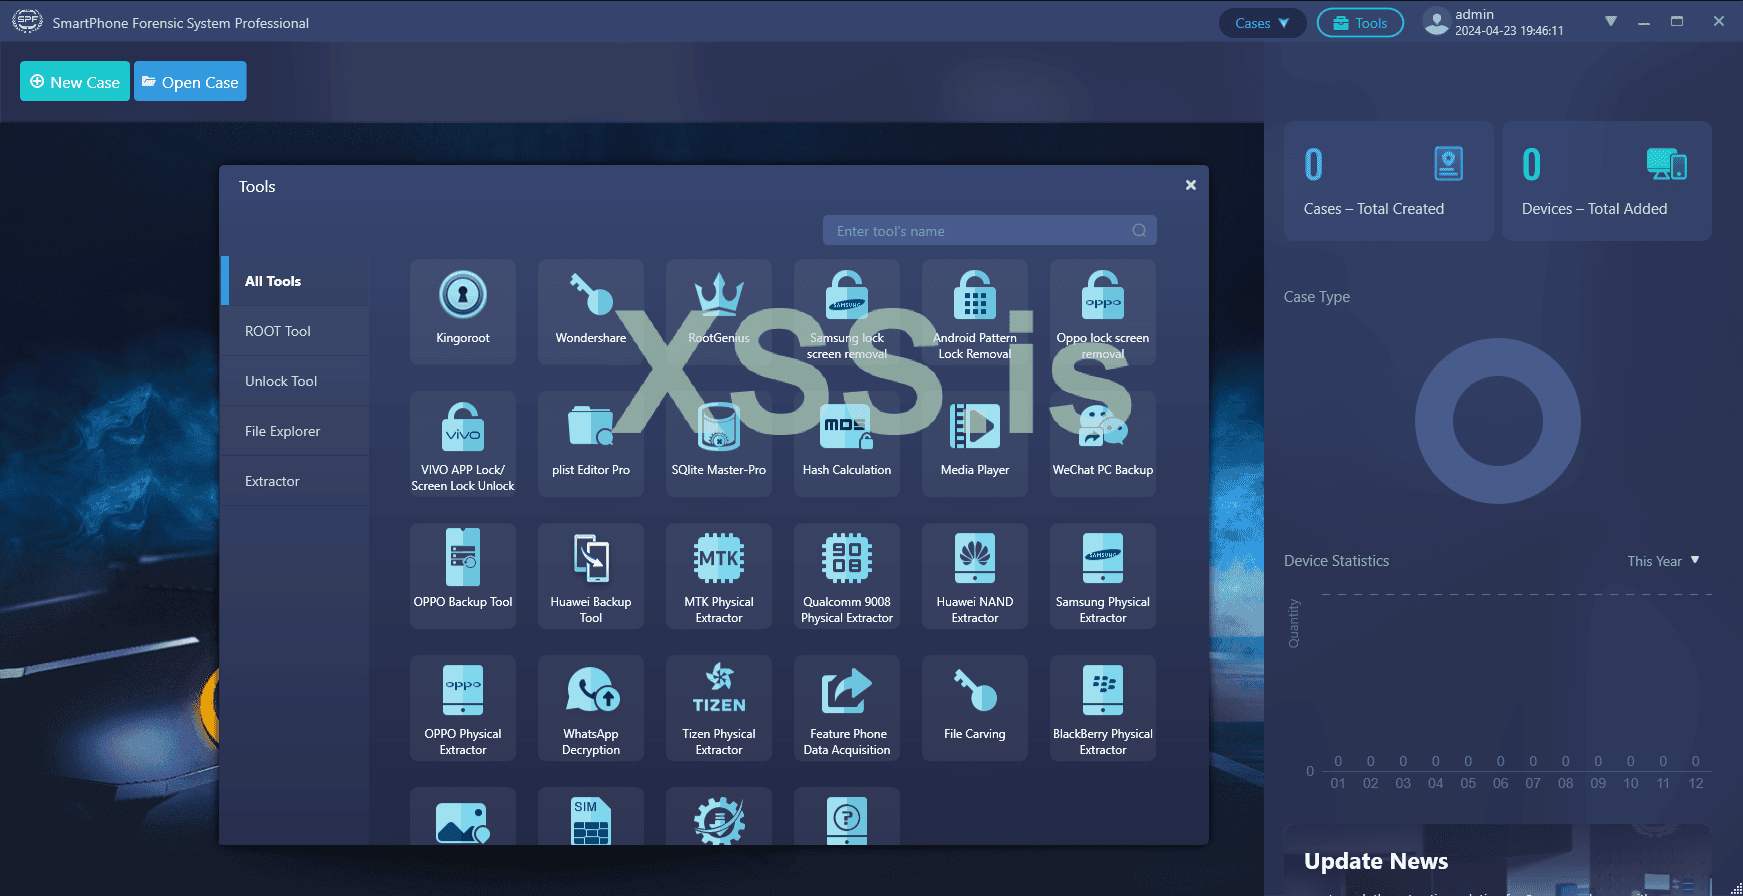
Task: Select the All Tools category
Action: (x=295, y=281)
